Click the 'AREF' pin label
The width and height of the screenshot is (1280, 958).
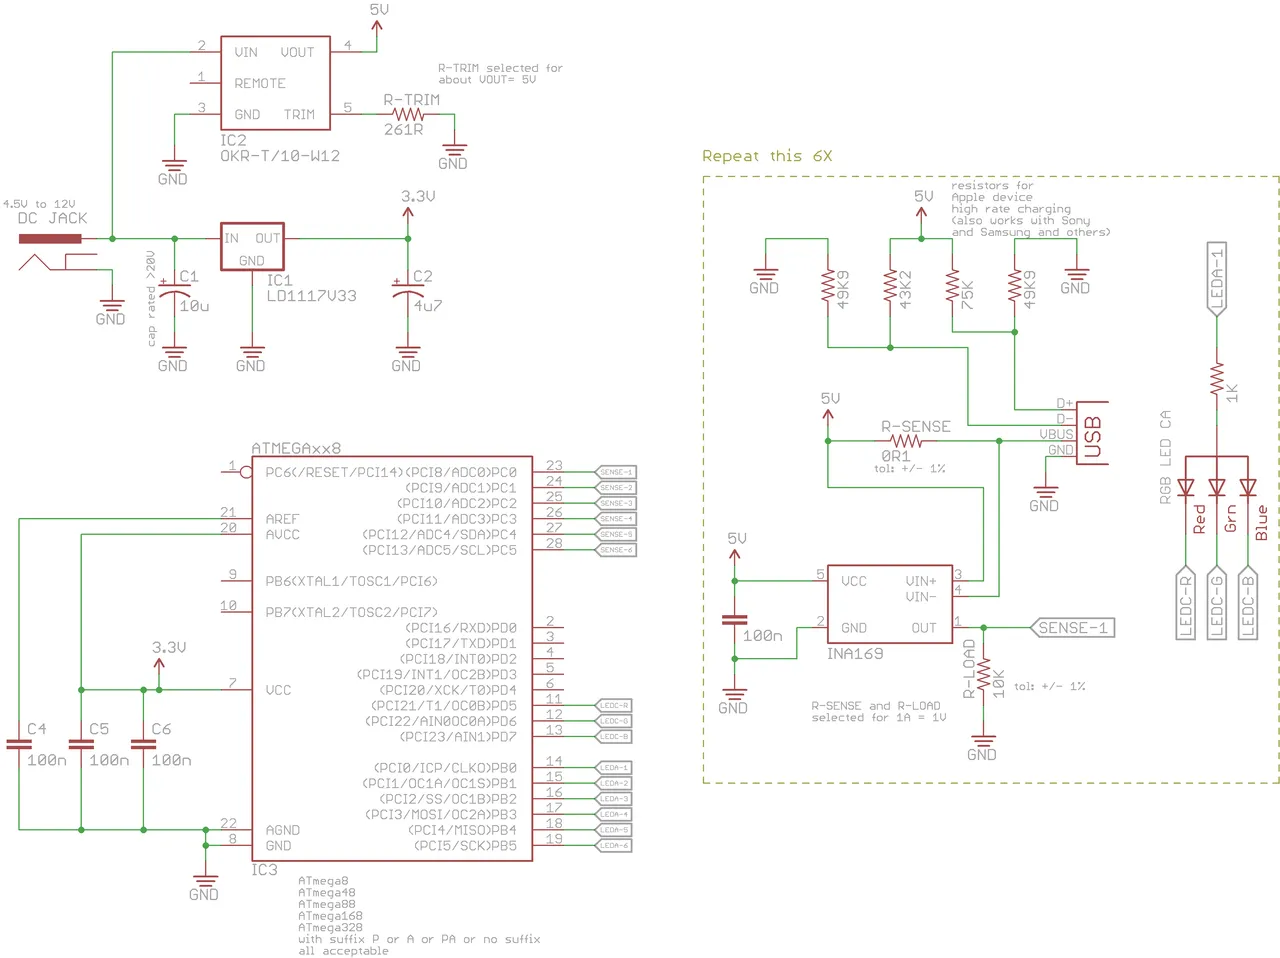coord(283,519)
